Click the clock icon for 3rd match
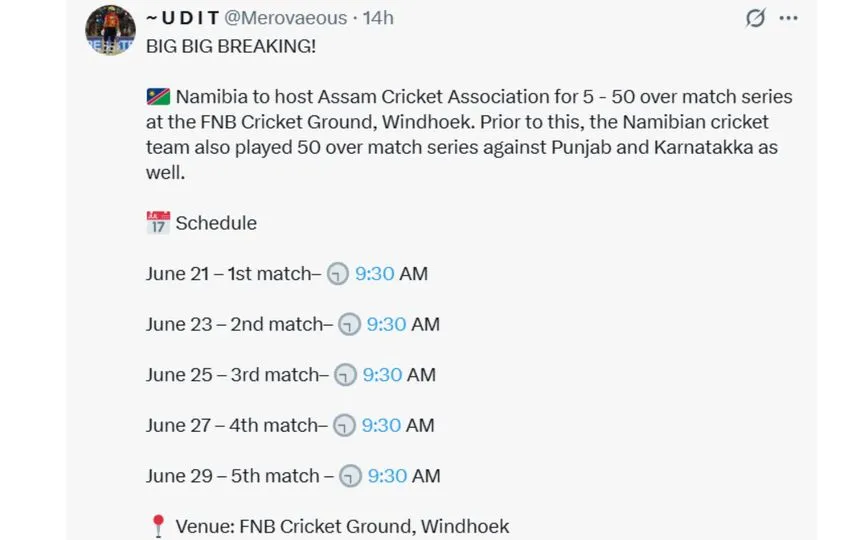The image size is (864, 540). pyautogui.click(x=345, y=375)
